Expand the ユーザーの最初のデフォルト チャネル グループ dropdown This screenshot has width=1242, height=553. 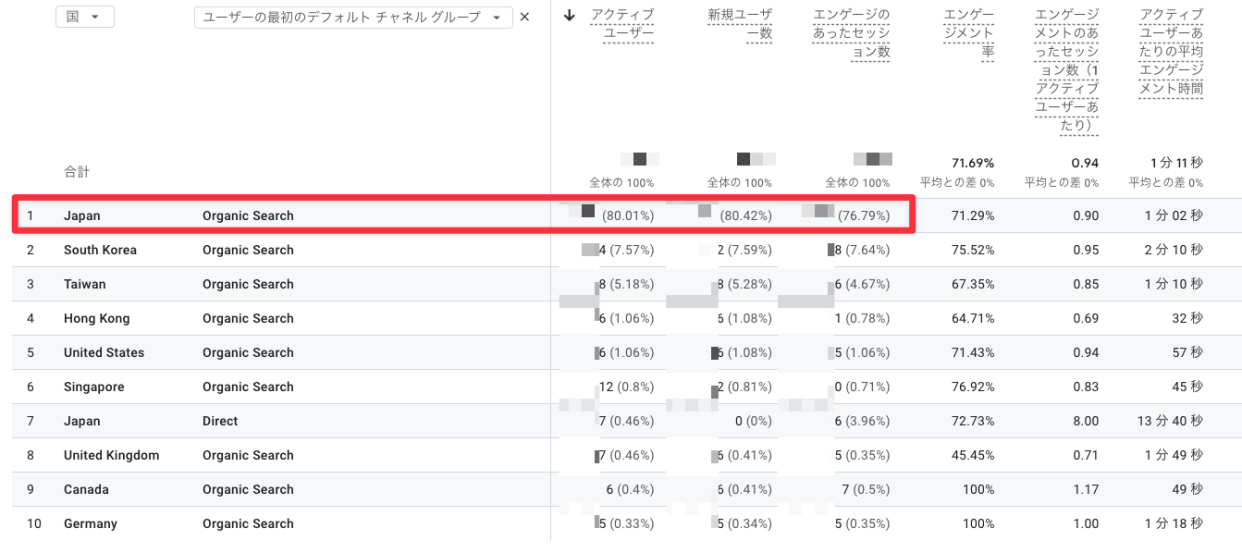coord(353,18)
